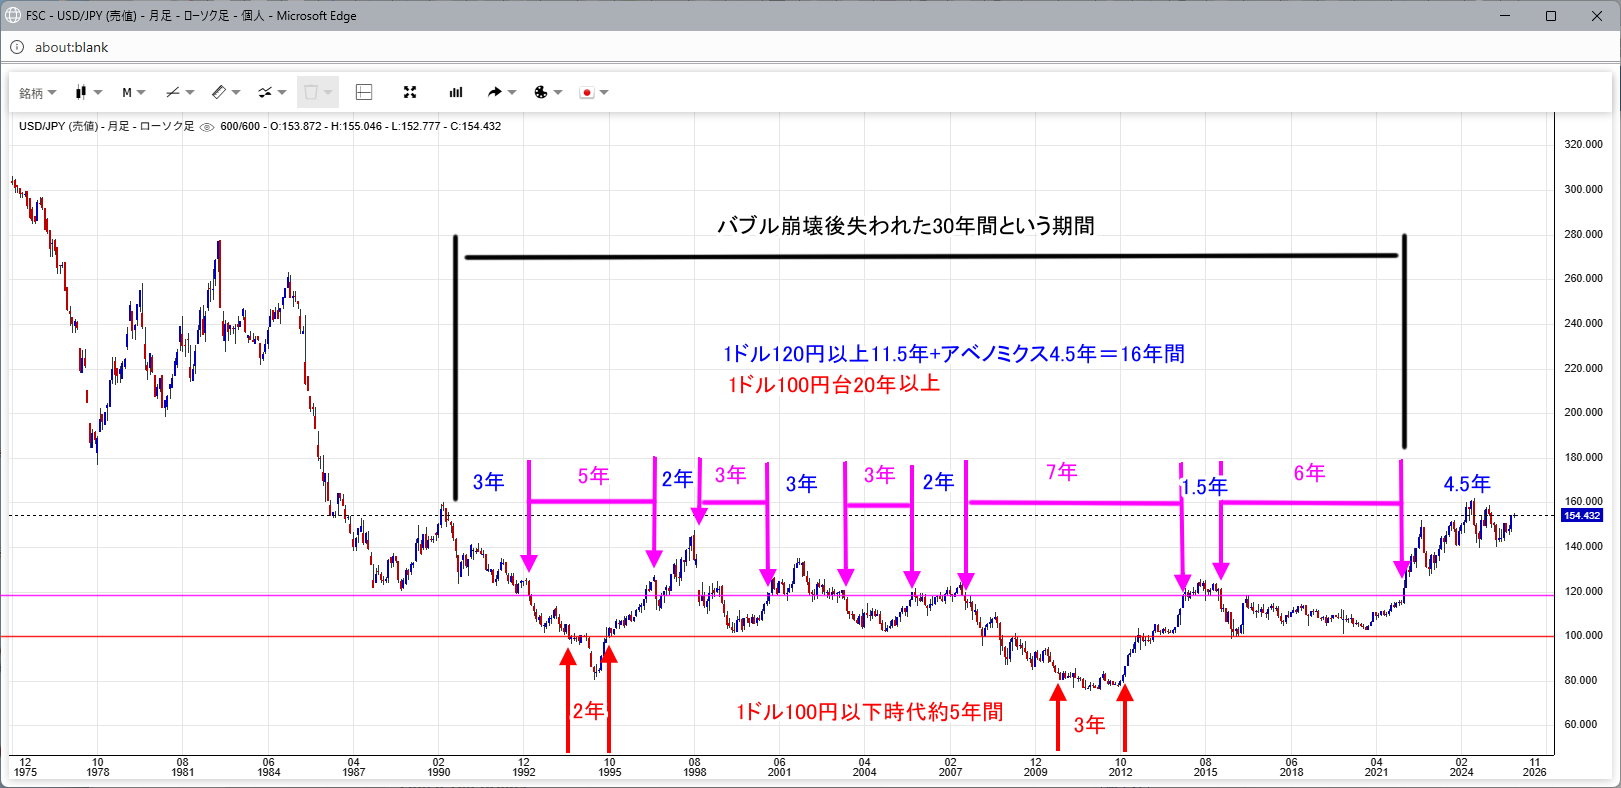Select the trend line drawing tool
The image size is (1621, 788).
(179, 93)
